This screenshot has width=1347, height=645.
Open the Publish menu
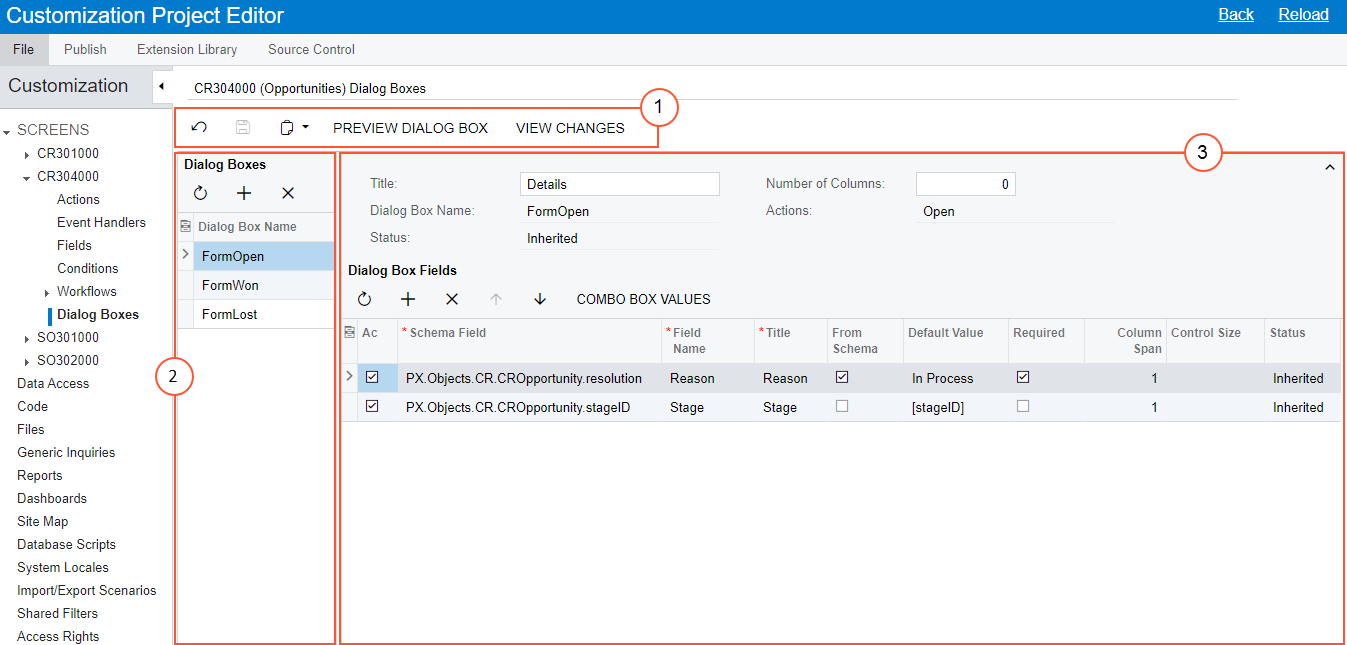click(x=85, y=49)
